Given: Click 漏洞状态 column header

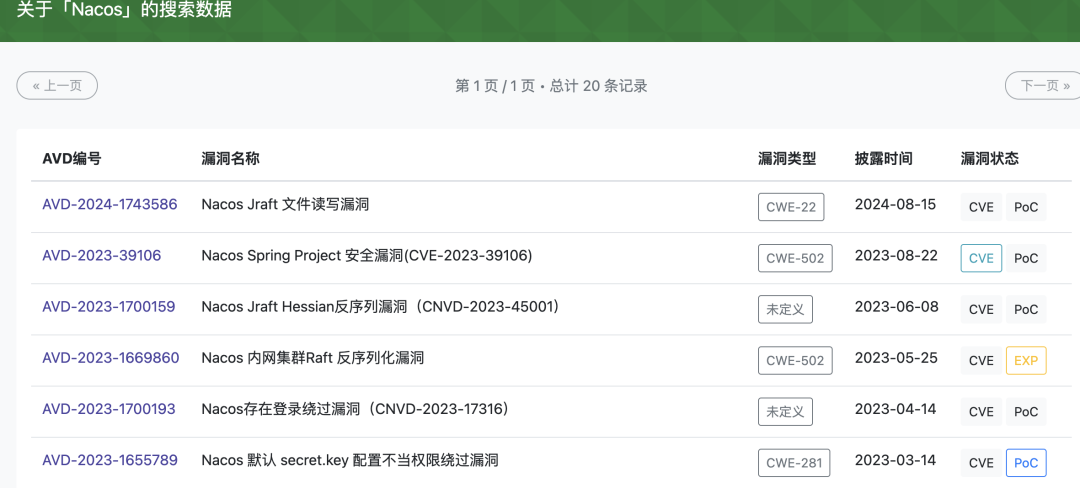Looking at the screenshot, I should pyautogui.click(x=990, y=158).
